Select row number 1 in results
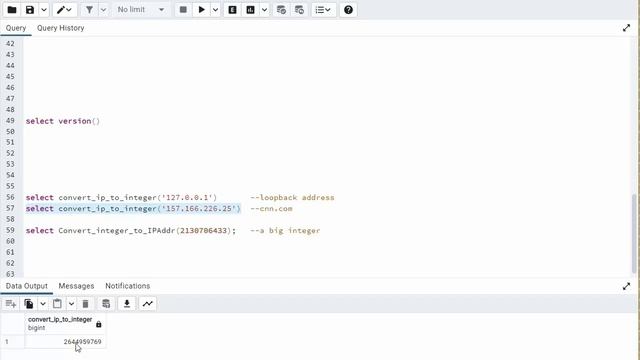This screenshot has width=640, height=360. pyautogui.click(x=12, y=342)
